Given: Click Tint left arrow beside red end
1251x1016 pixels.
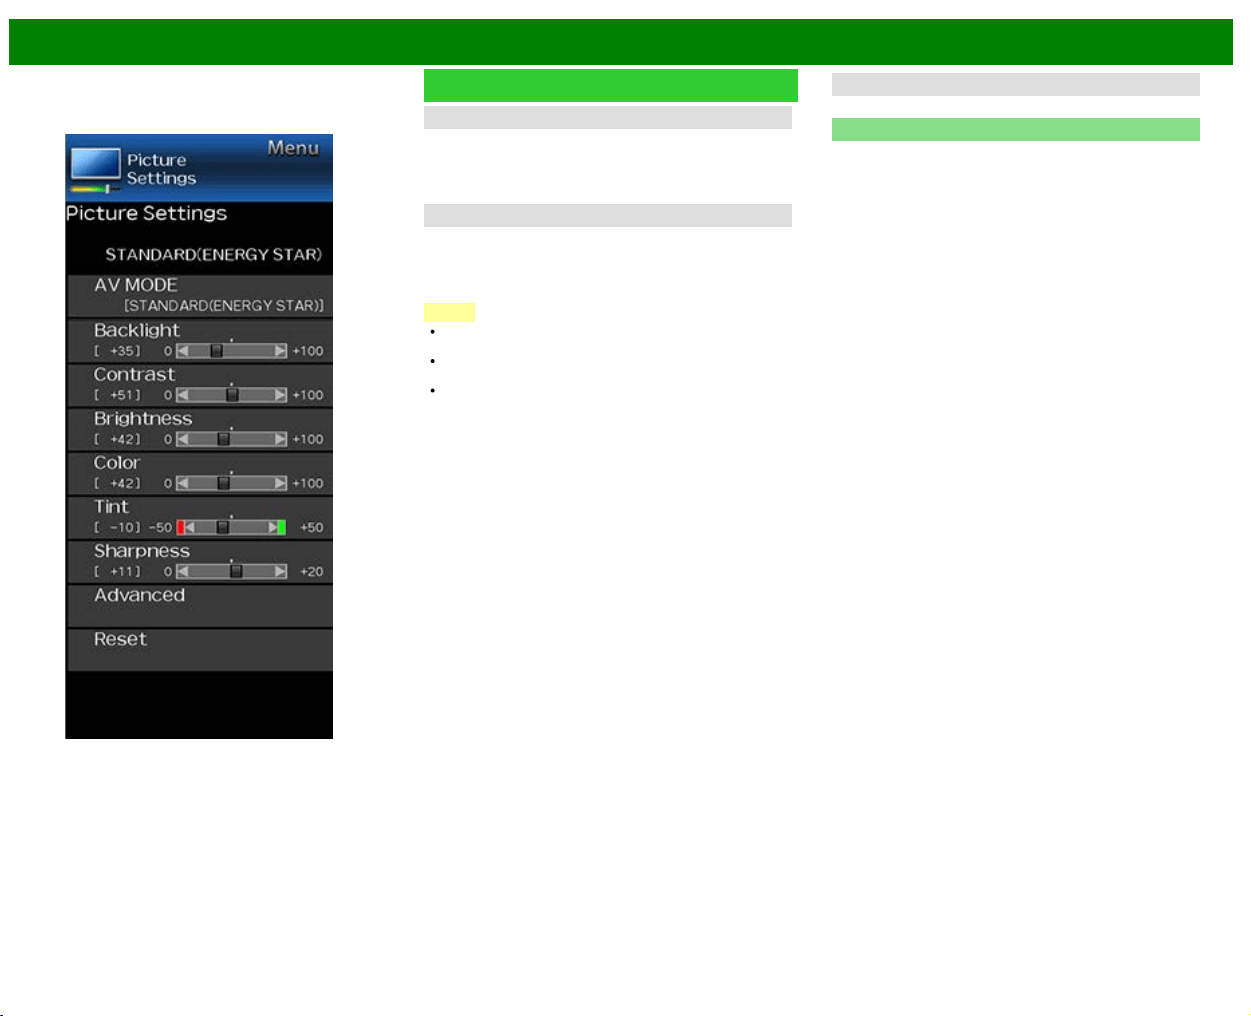Looking at the screenshot, I should [189, 527].
